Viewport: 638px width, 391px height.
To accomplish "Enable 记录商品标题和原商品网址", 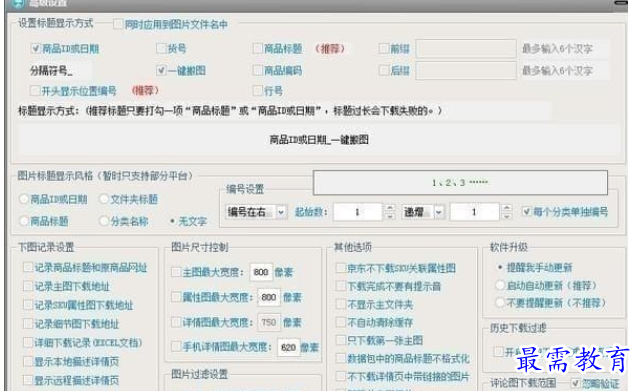I will point(28,267).
